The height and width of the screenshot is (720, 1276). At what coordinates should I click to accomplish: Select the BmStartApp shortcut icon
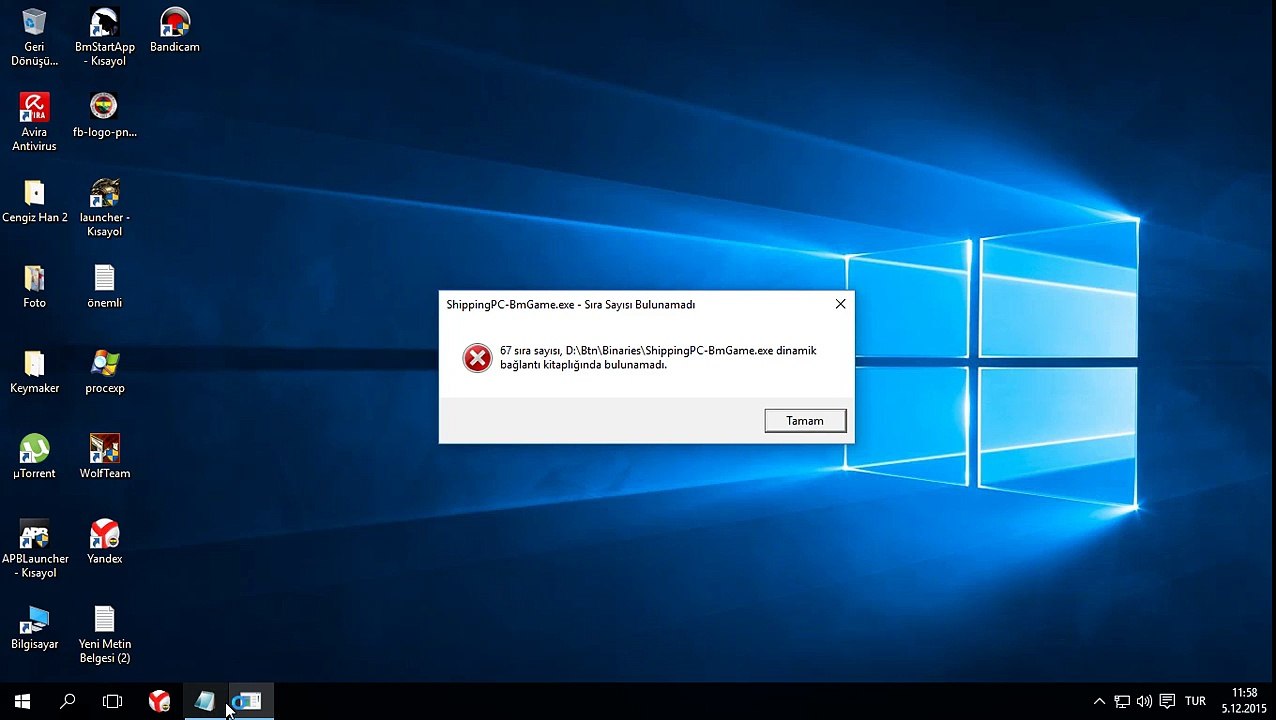(x=104, y=38)
